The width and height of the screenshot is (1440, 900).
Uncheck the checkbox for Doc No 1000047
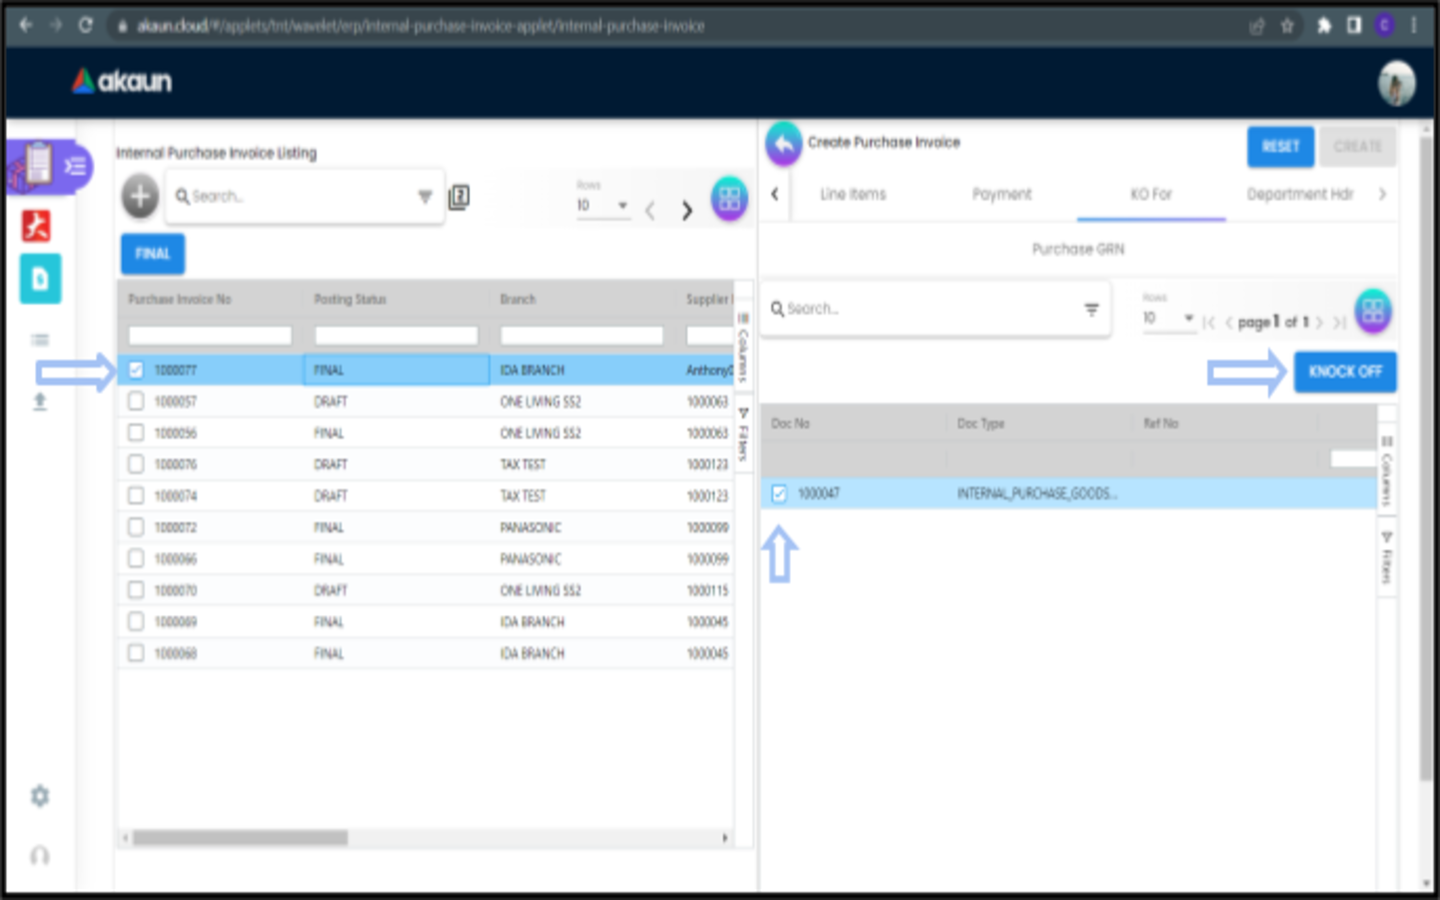[x=779, y=493]
